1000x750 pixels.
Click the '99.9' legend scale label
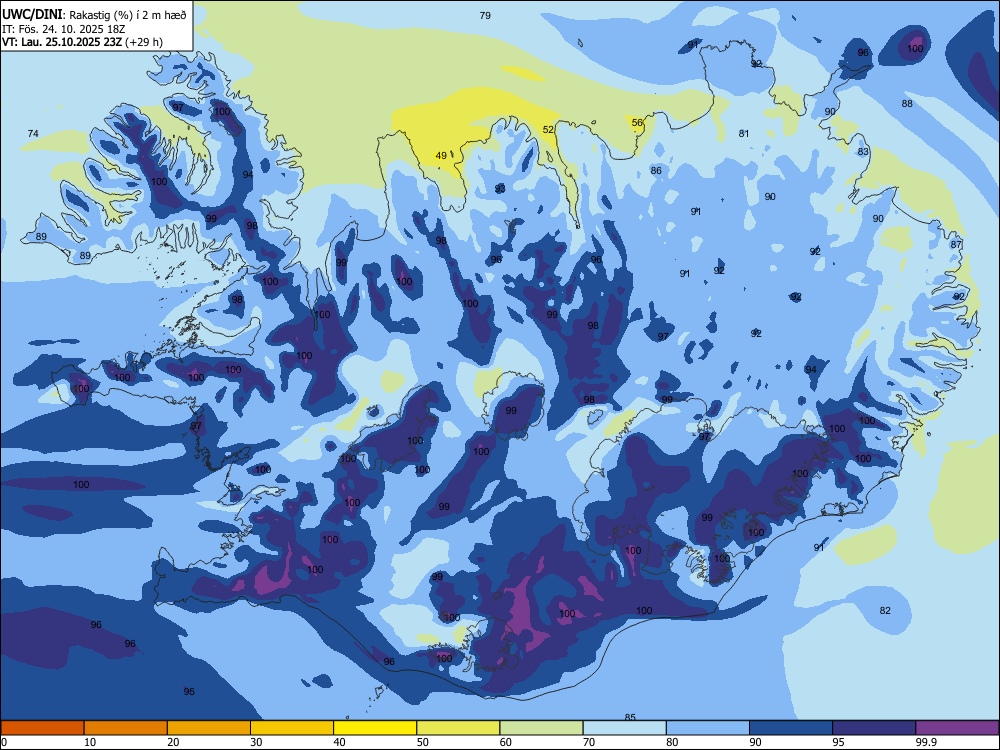point(926,742)
